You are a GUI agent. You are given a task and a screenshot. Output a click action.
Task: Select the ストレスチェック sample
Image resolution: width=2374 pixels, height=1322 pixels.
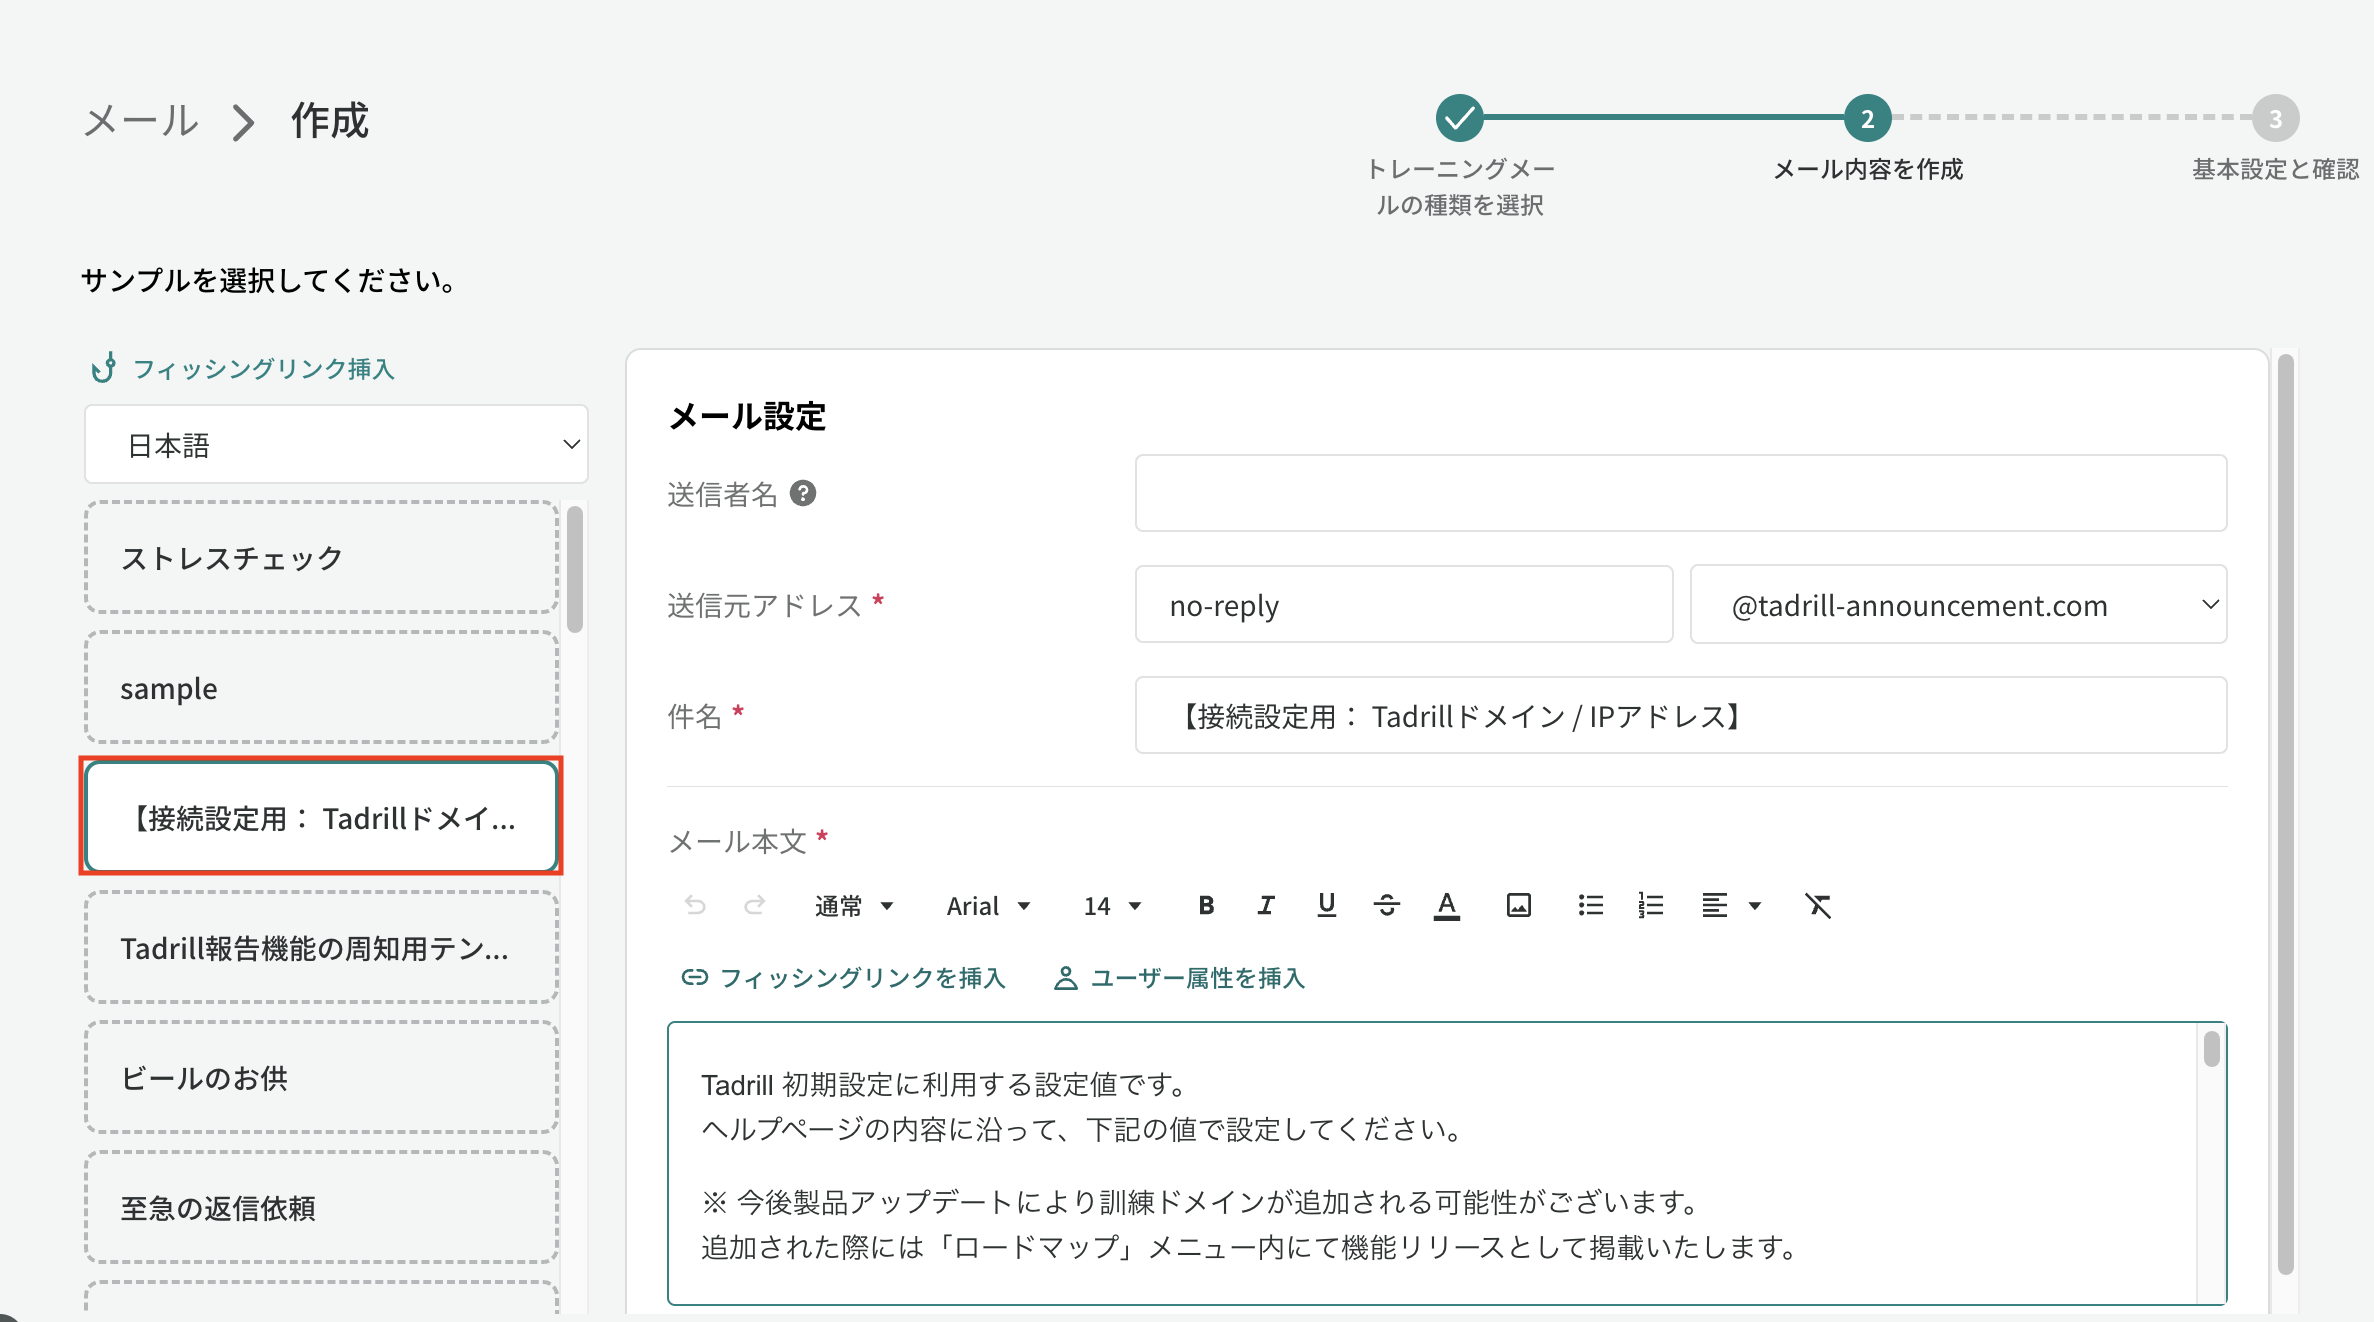point(321,557)
